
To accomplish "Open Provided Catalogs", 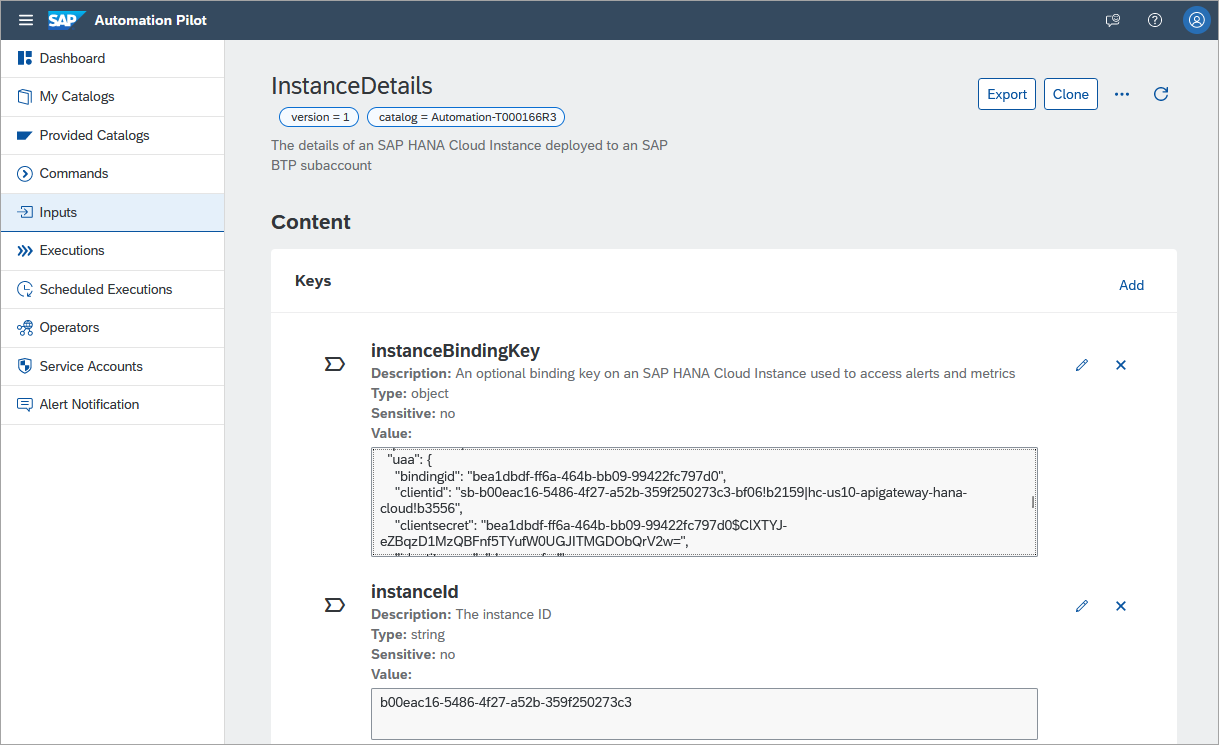I will pyautogui.click(x=112, y=135).
